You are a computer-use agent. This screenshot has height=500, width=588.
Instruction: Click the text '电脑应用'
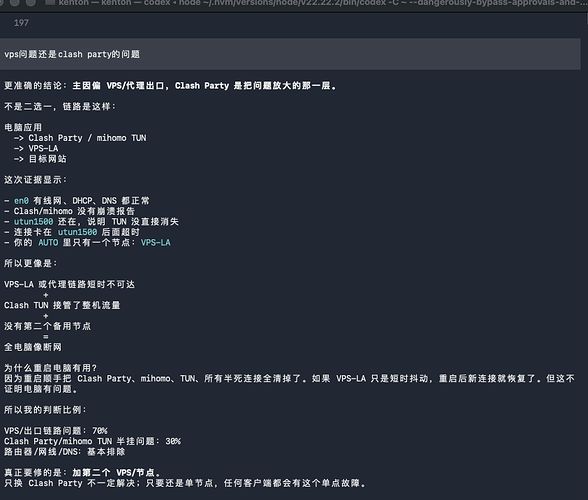(23, 128)
